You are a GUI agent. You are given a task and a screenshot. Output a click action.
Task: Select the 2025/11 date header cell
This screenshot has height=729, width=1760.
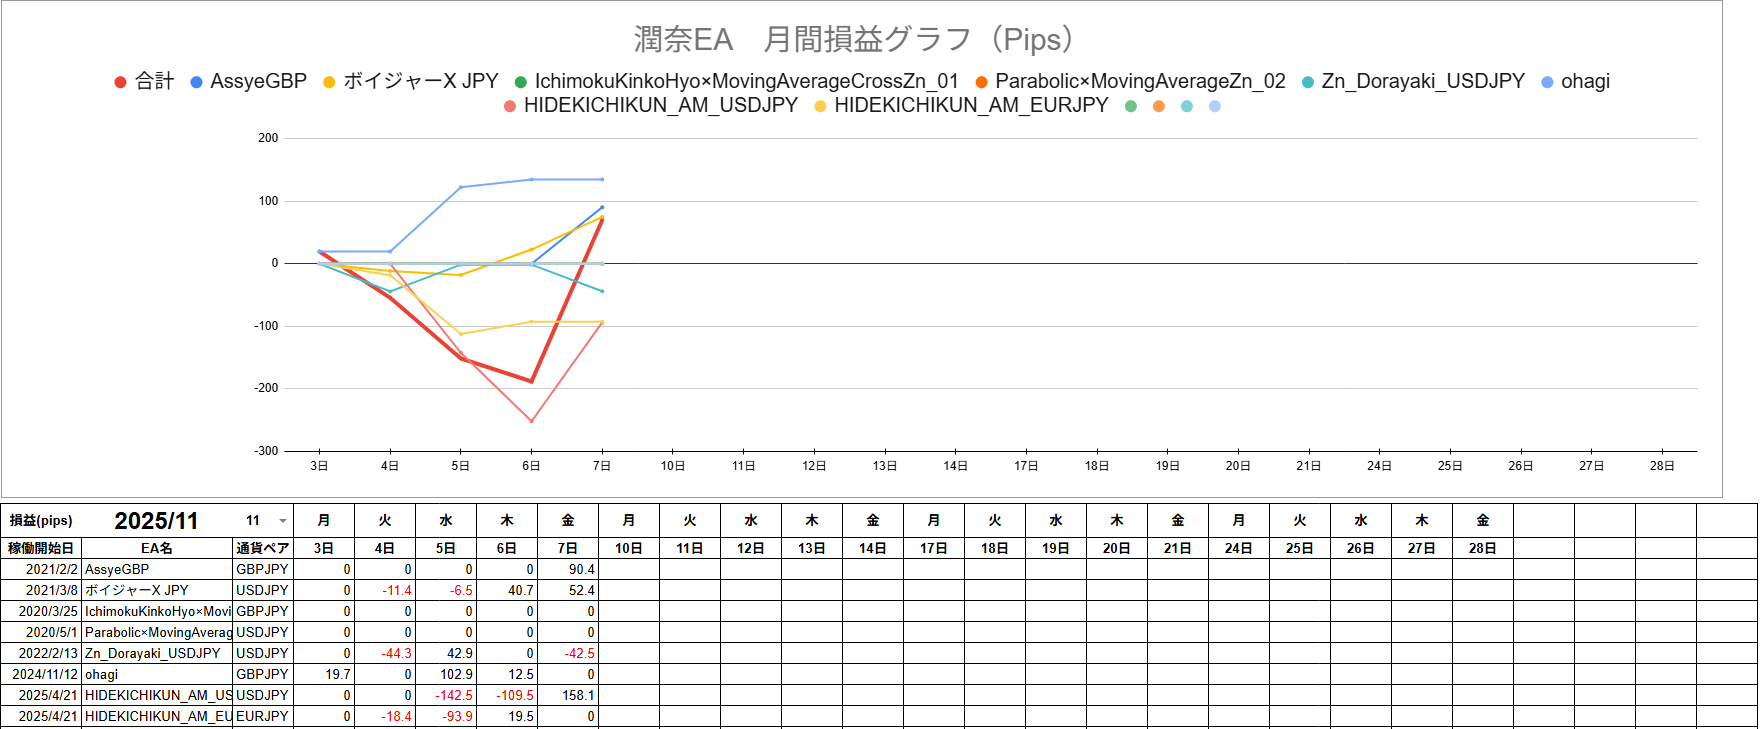(156, 521)
